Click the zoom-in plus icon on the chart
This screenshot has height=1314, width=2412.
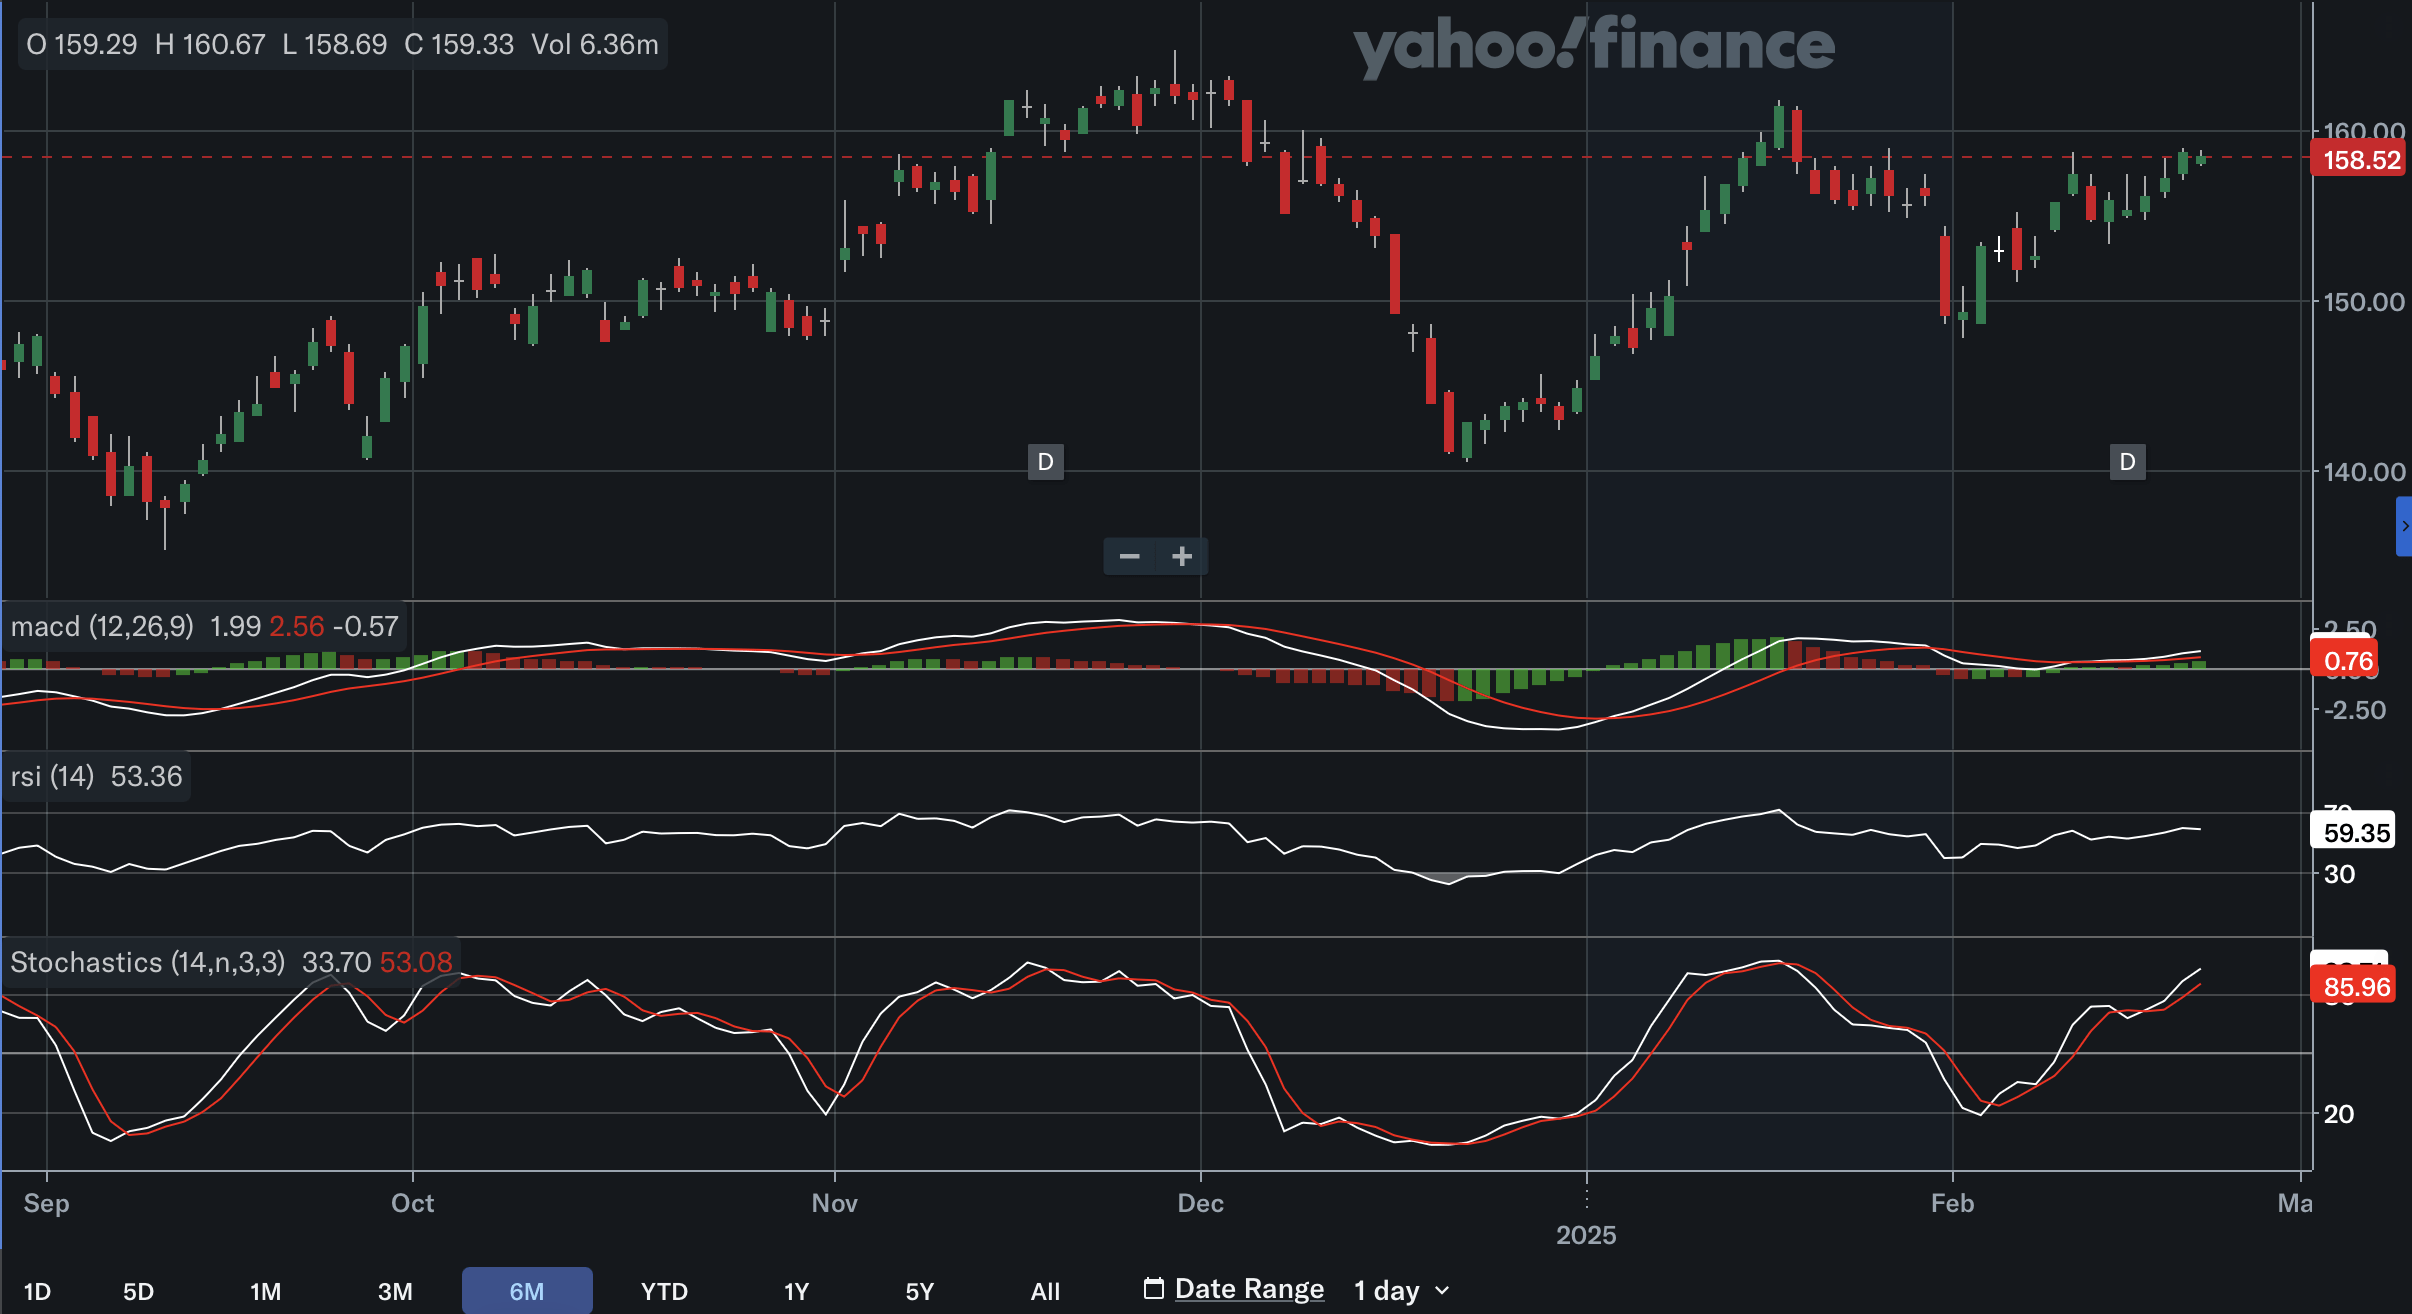(1183, 556)
